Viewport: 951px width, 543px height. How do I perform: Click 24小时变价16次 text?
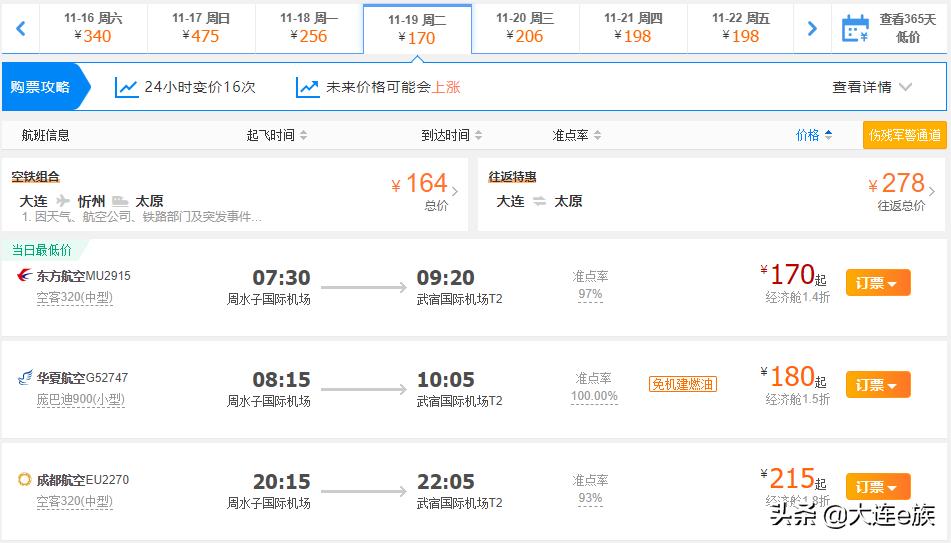click(200, 87)
